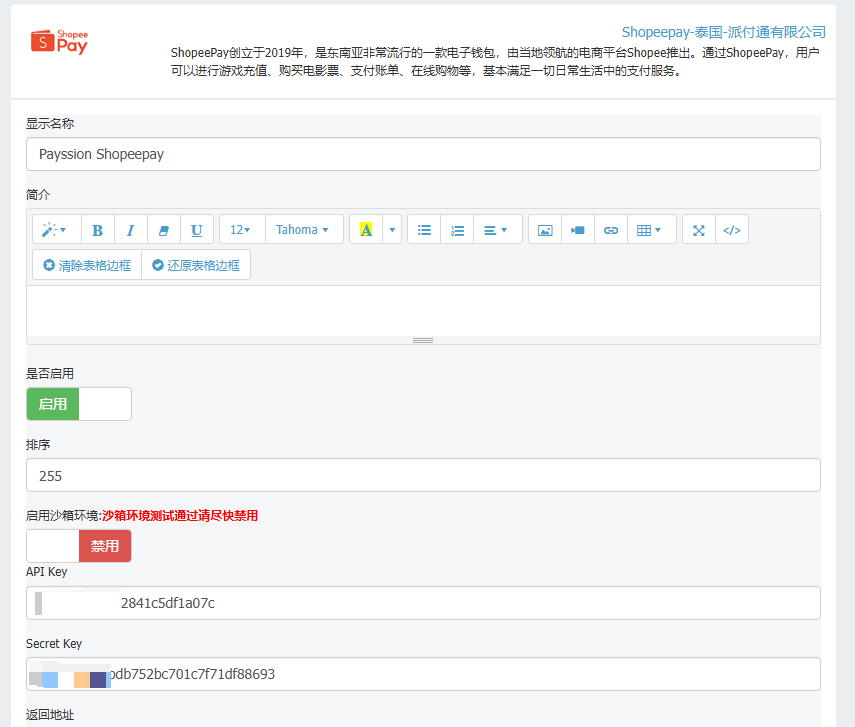
Task: Open the HTML code view
Action: [x=732, y=230]
